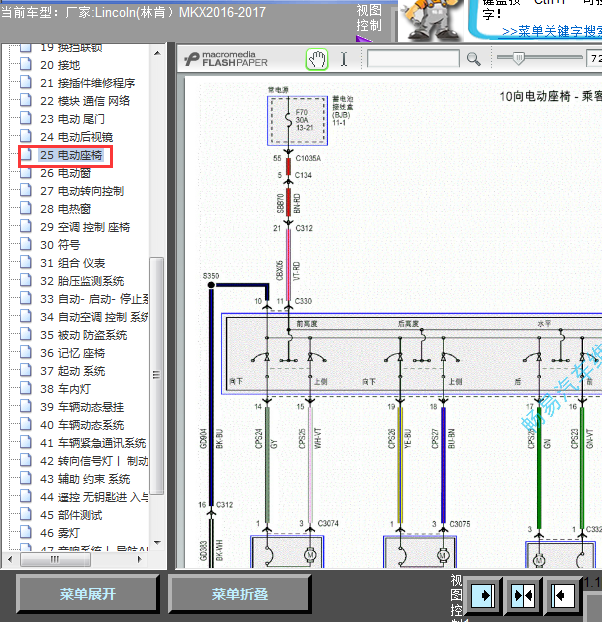Viewport: 602px width, 624px height.
Task: Click the left-arrow view control button
Action: pyautogui.click(x=561, y=595)
